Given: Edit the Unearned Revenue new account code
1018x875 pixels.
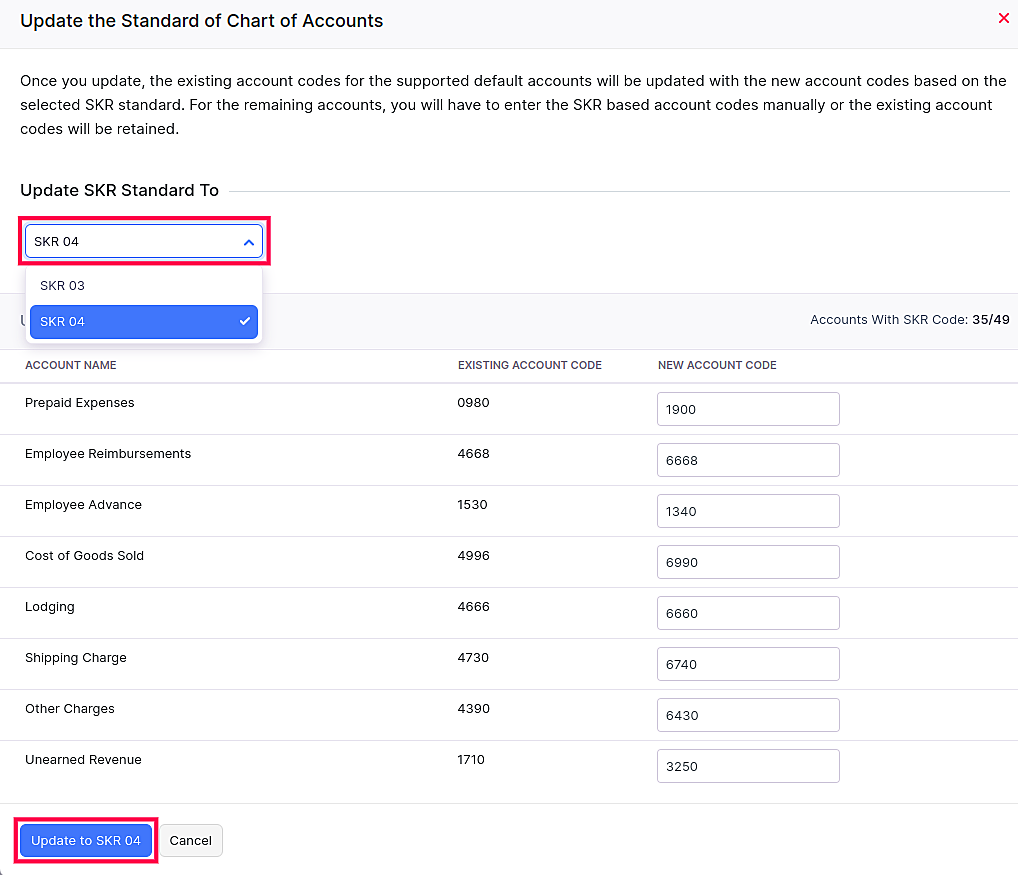Looking at the screenshot, I should (747, 766).
